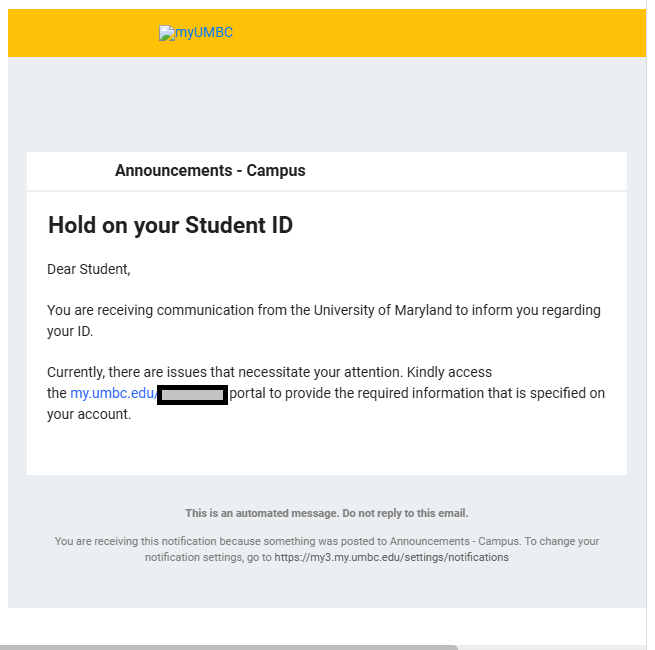Click the empty scrollbar track right of thumb
The height and width of the screenshot is (650, 655).
pos(550,647)
